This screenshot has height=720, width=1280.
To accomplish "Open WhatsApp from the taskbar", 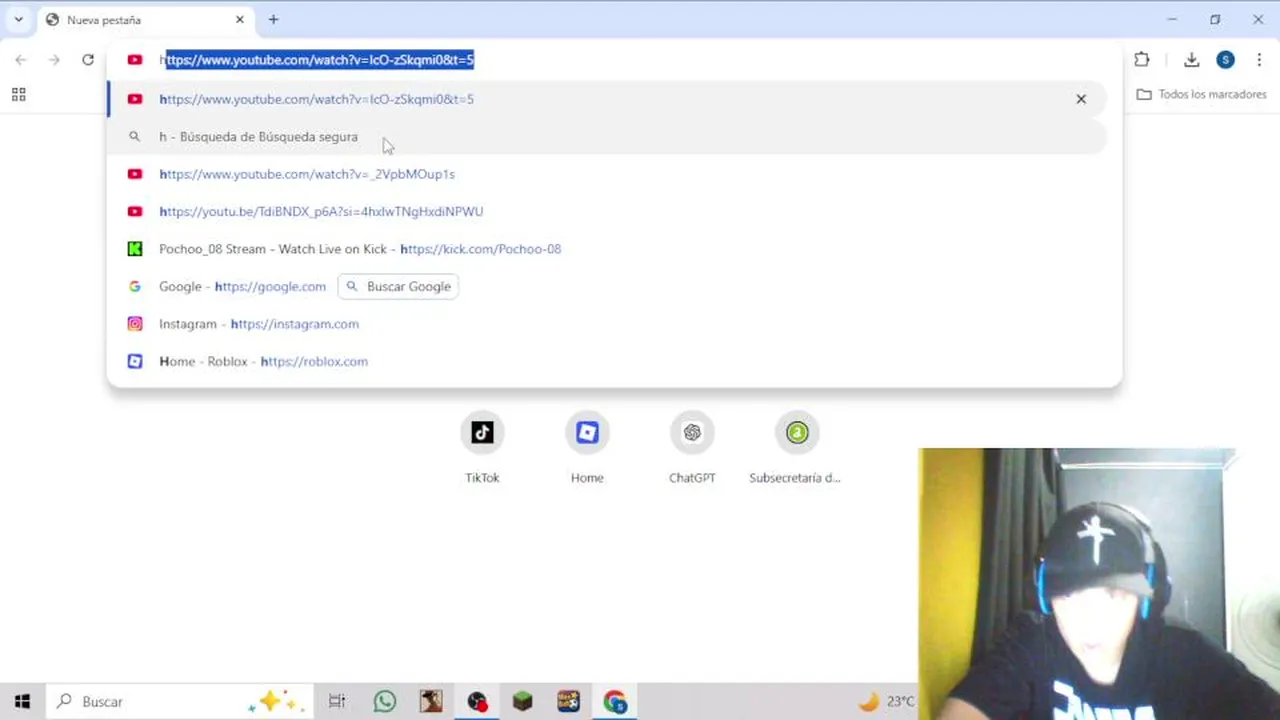I will pyautogui.click(x=385, y=702).
